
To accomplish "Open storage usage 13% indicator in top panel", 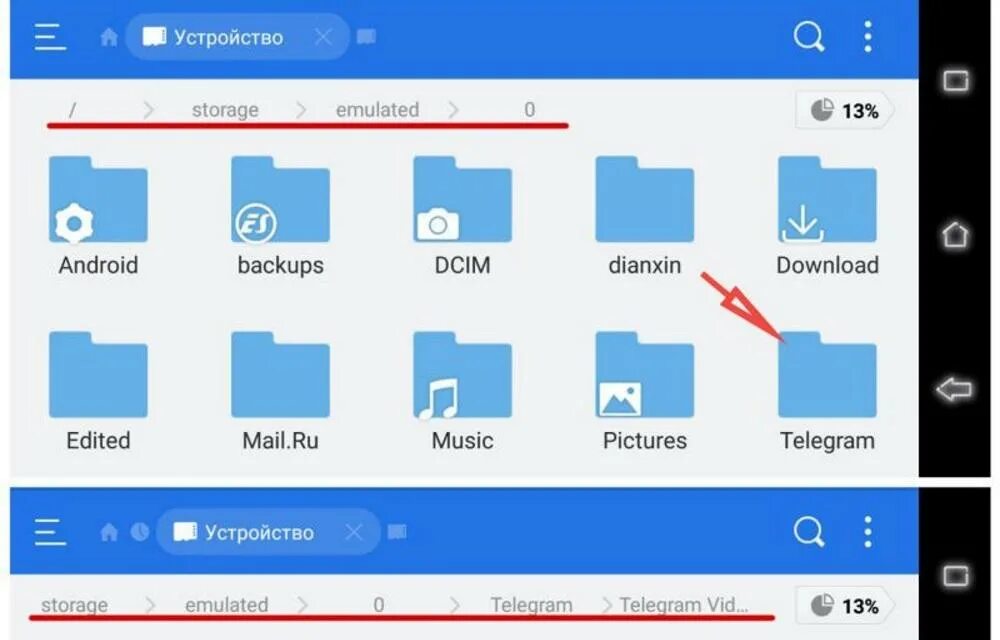I will coord(844,111).
